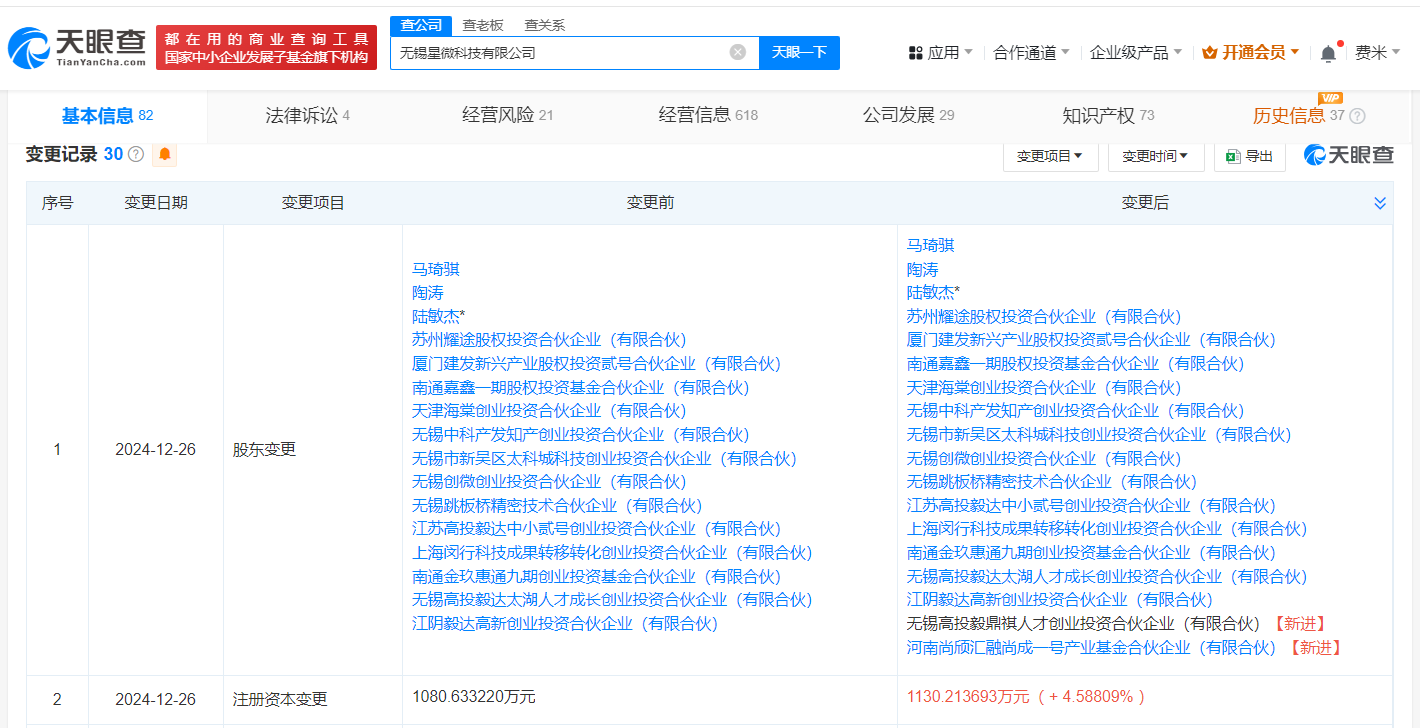
Task: Open 无锡市新吴区太科城 link in 变更后
Action: 1099,434
